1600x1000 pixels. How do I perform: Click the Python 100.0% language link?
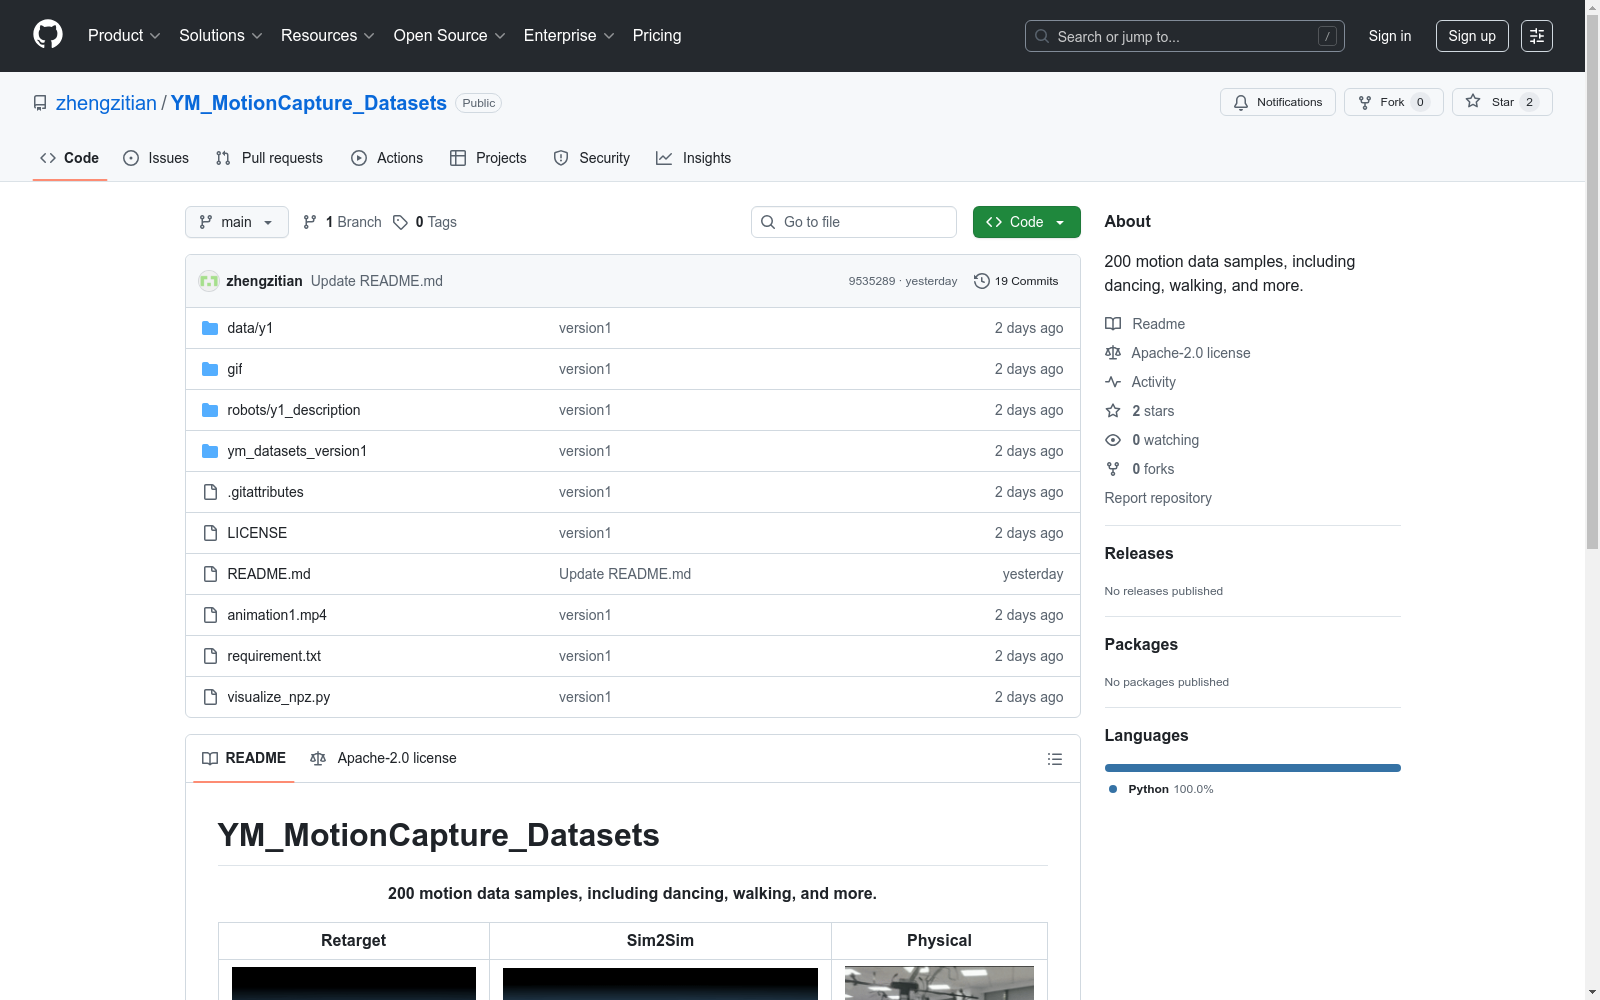pos(1161,789)
